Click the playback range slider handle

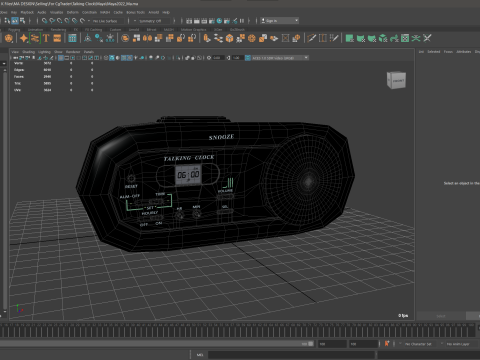[311, 344]
